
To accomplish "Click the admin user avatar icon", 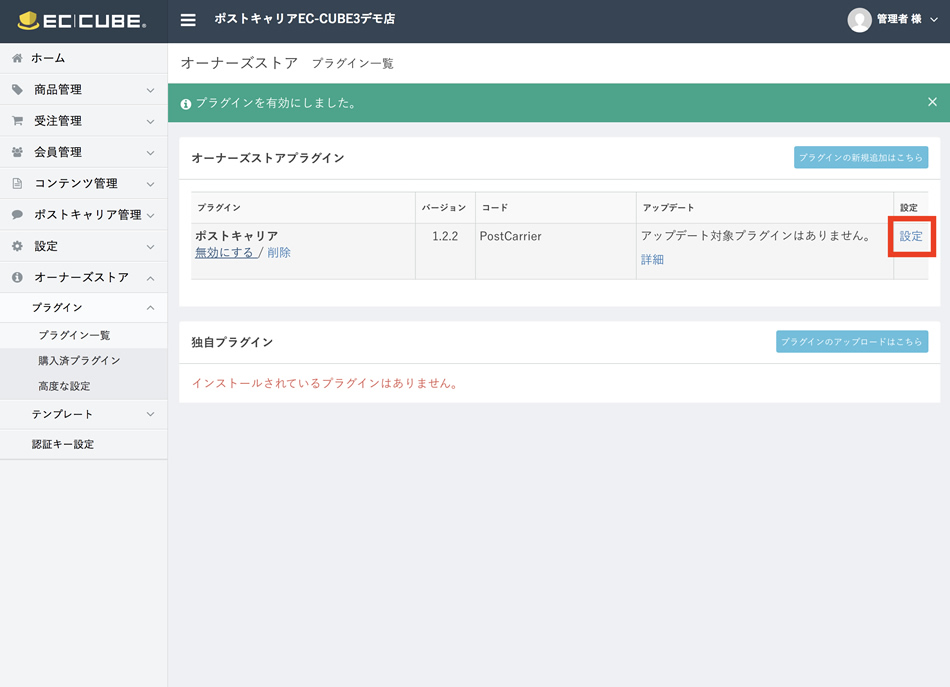I will (859, 20).
